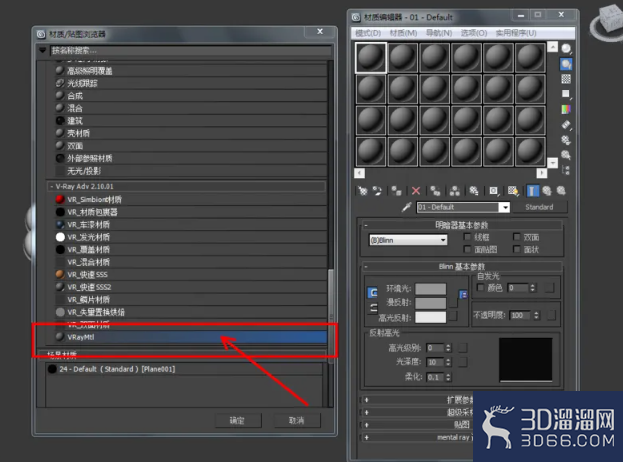This screenshot has width=623, height=462.
Task: Open the browser options triangle menu
Action: tap(43, 50)
